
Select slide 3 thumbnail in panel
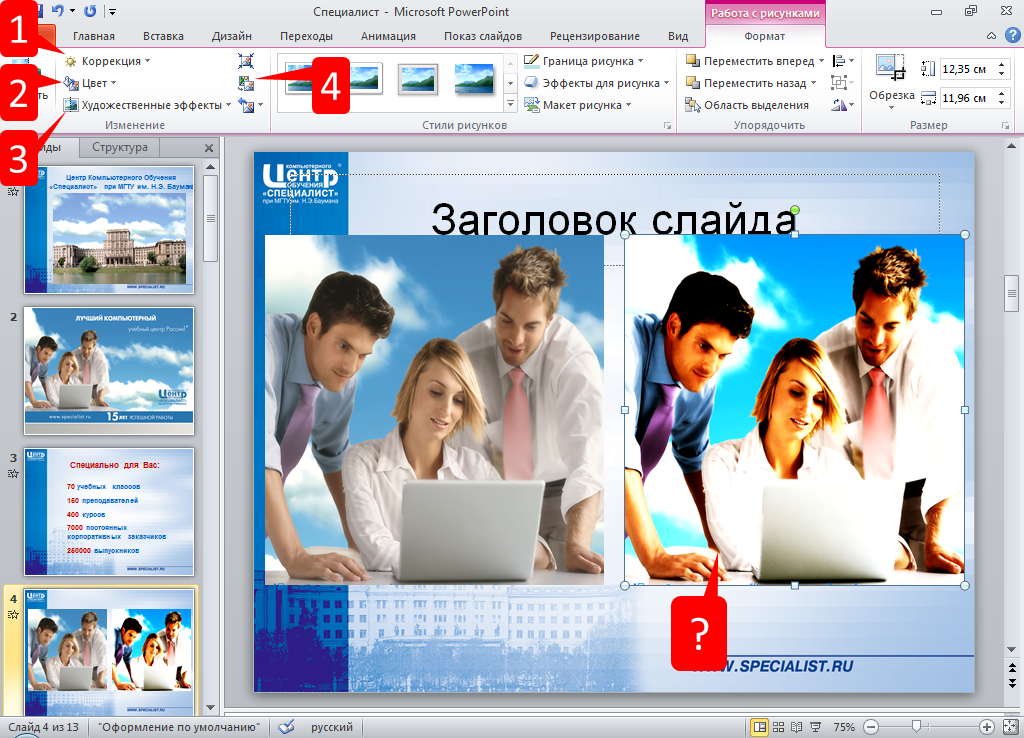pyautogui.click(x=108, y=511)
